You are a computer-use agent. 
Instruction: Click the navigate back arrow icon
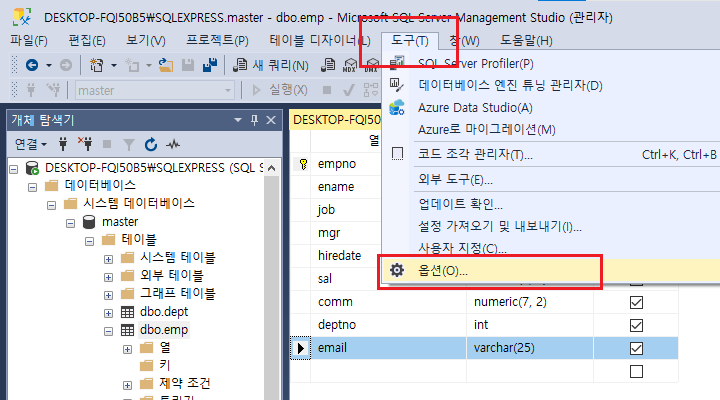(32, 65)
